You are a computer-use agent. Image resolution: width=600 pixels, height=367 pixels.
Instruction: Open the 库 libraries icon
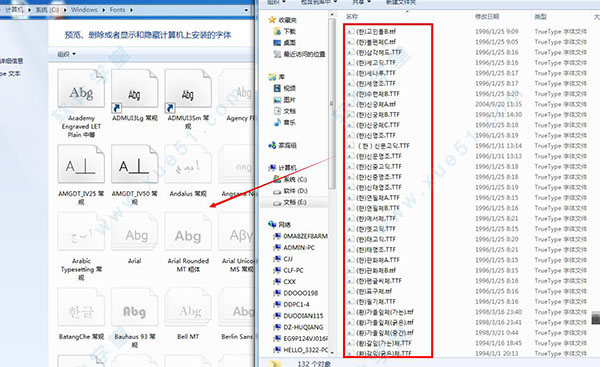(x=272, y=77)
